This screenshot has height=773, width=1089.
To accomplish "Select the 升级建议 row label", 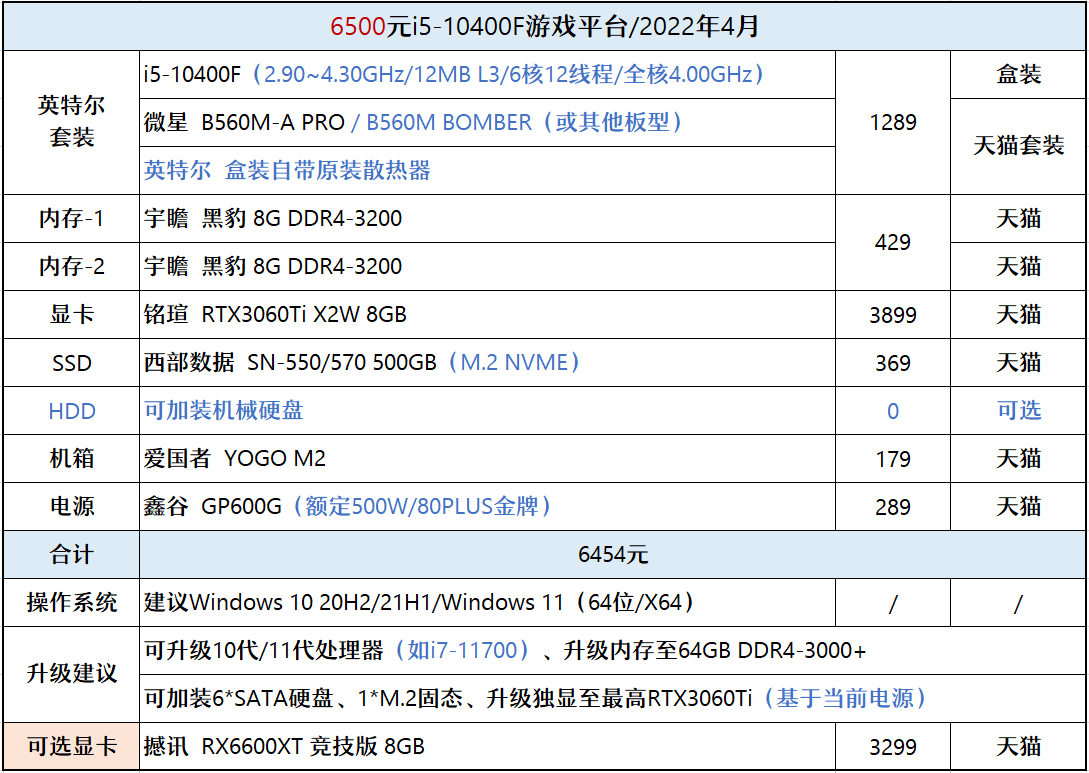I will (72, 675).
